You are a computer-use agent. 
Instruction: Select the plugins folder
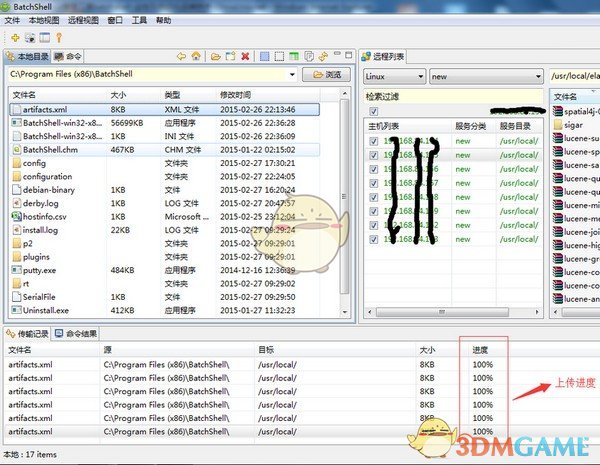click(164, 257)
